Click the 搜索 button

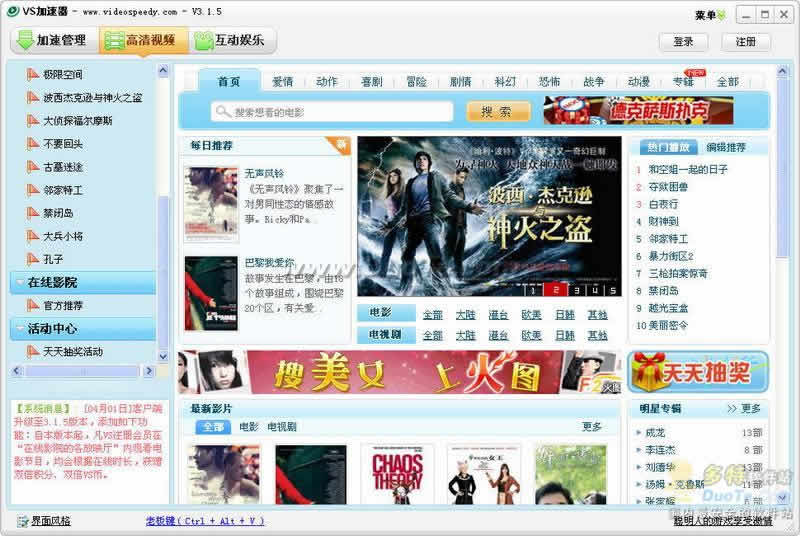[498, 112]
